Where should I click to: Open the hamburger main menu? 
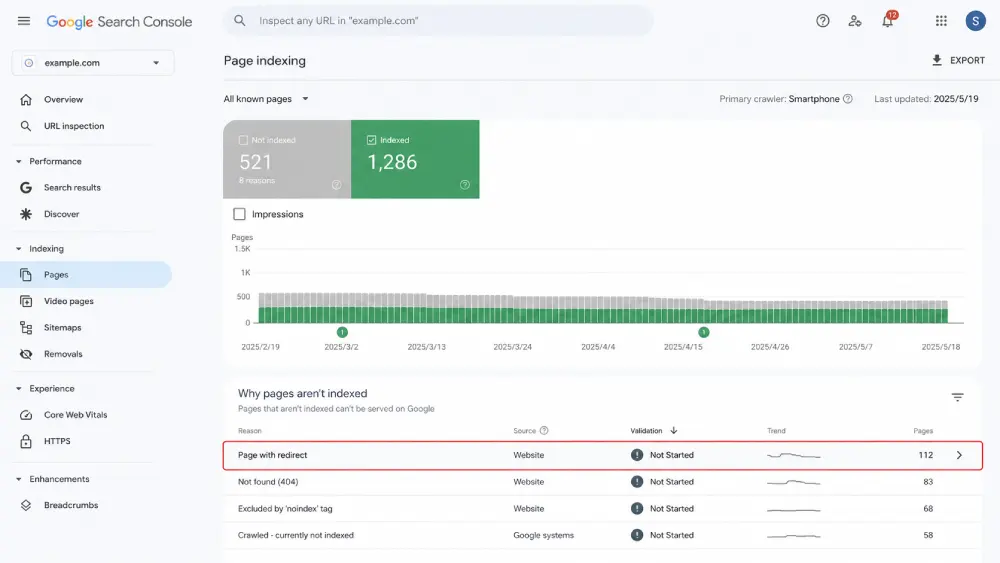[x=24, y=21]
